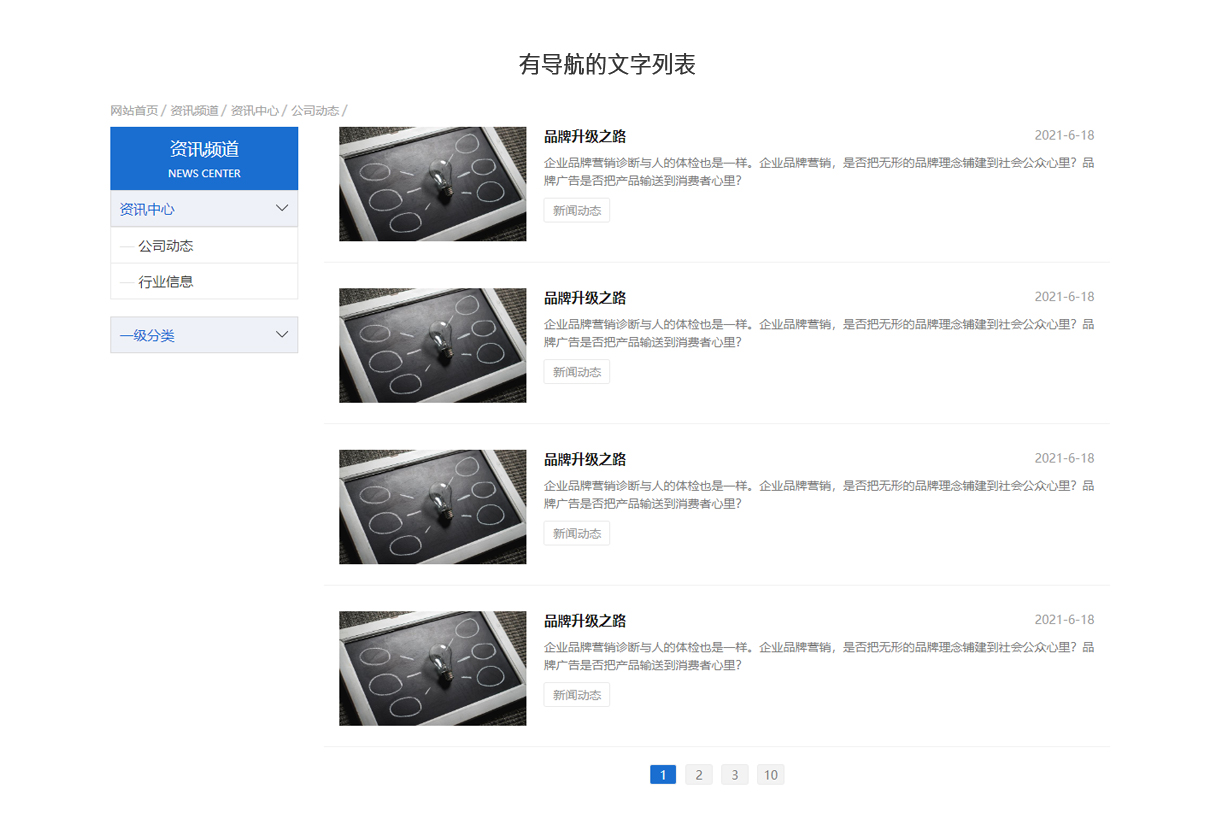Jump to last page 10

coord(770,775)
